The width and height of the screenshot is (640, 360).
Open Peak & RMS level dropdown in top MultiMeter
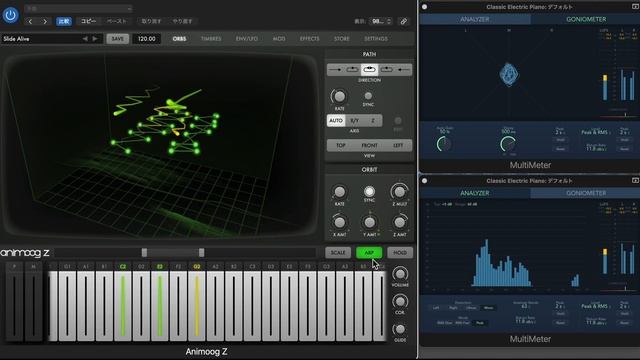pyautogui.click(x=595, y=132)
